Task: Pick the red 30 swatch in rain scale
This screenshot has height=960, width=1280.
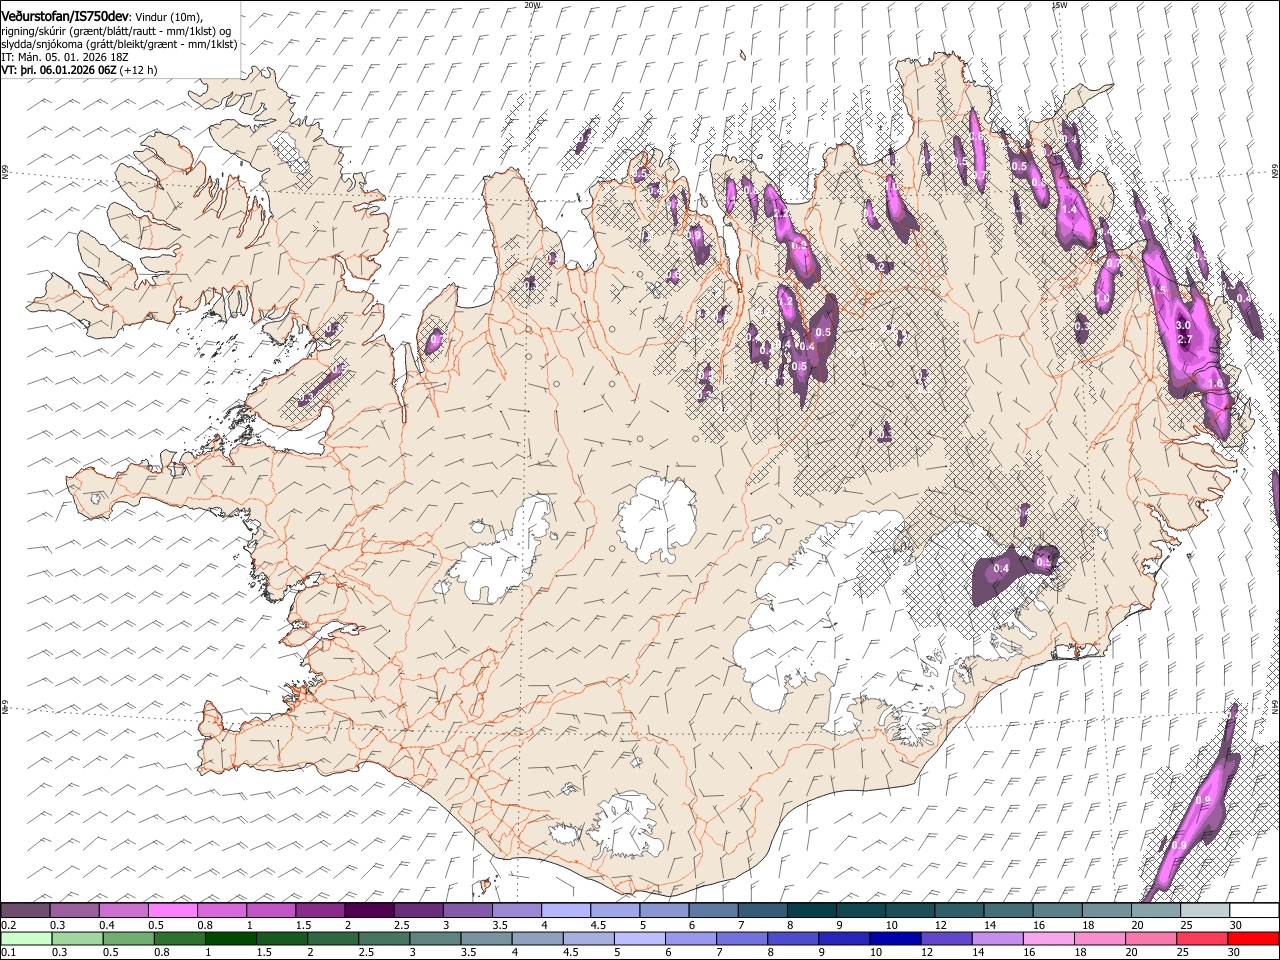Action: pyautogui.click(x=1252, y=938)
